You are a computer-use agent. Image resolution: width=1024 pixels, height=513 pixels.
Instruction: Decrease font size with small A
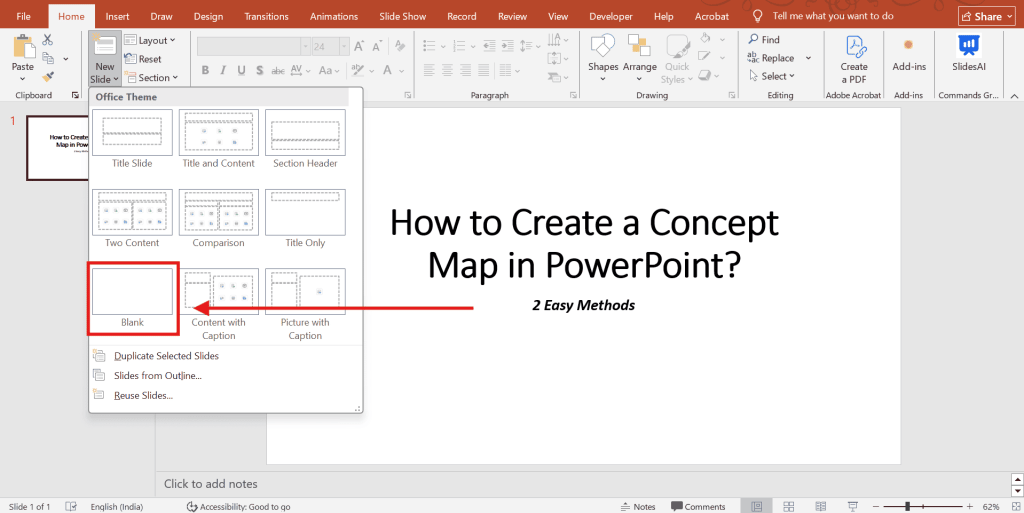click(x=378, y=46)
